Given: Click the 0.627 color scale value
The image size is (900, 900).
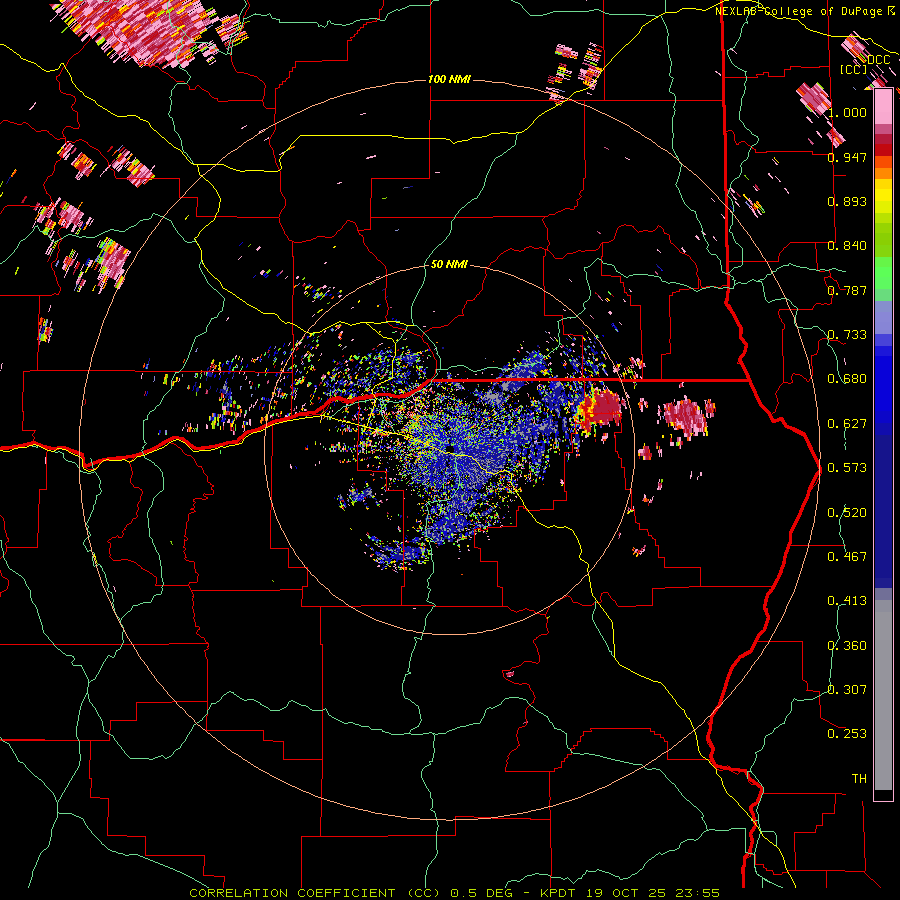Looking at the screenshot, I should 847,424.
